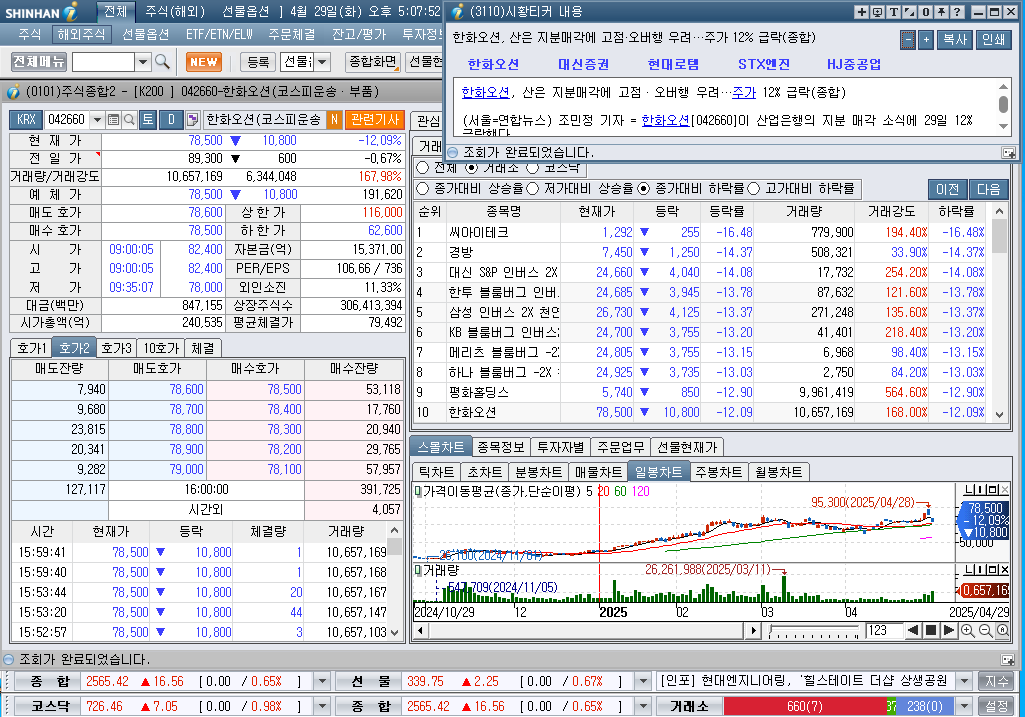Click the 0 icon in news window title bar
Viewport: 1025px width, 717px height.
(x=926, y=12)
